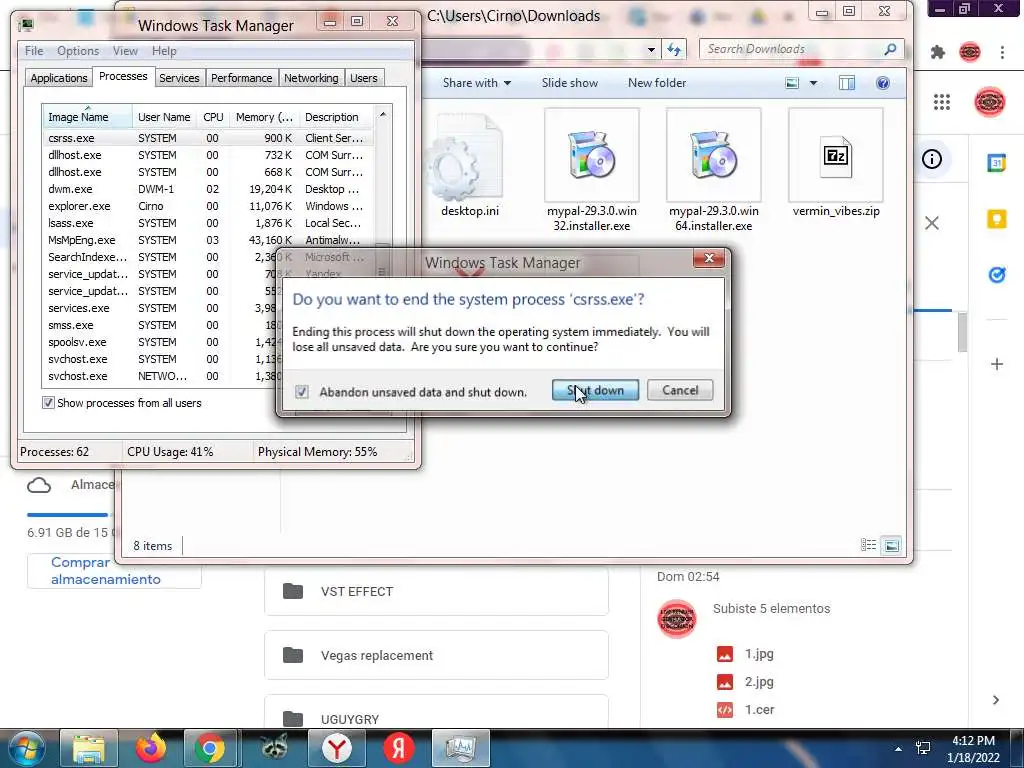
Task: Sort processes by User Name column
Action: tap(164, 117)
